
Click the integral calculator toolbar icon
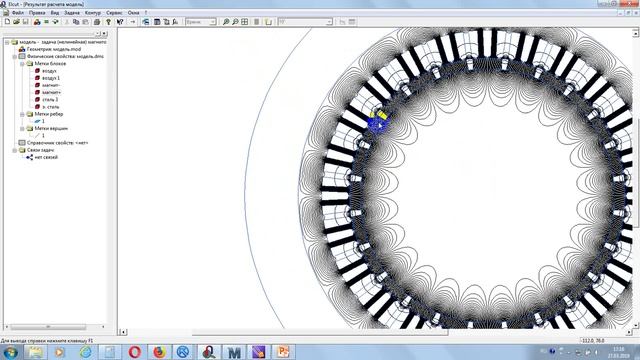pyautogui.click(x=176, y=22)
